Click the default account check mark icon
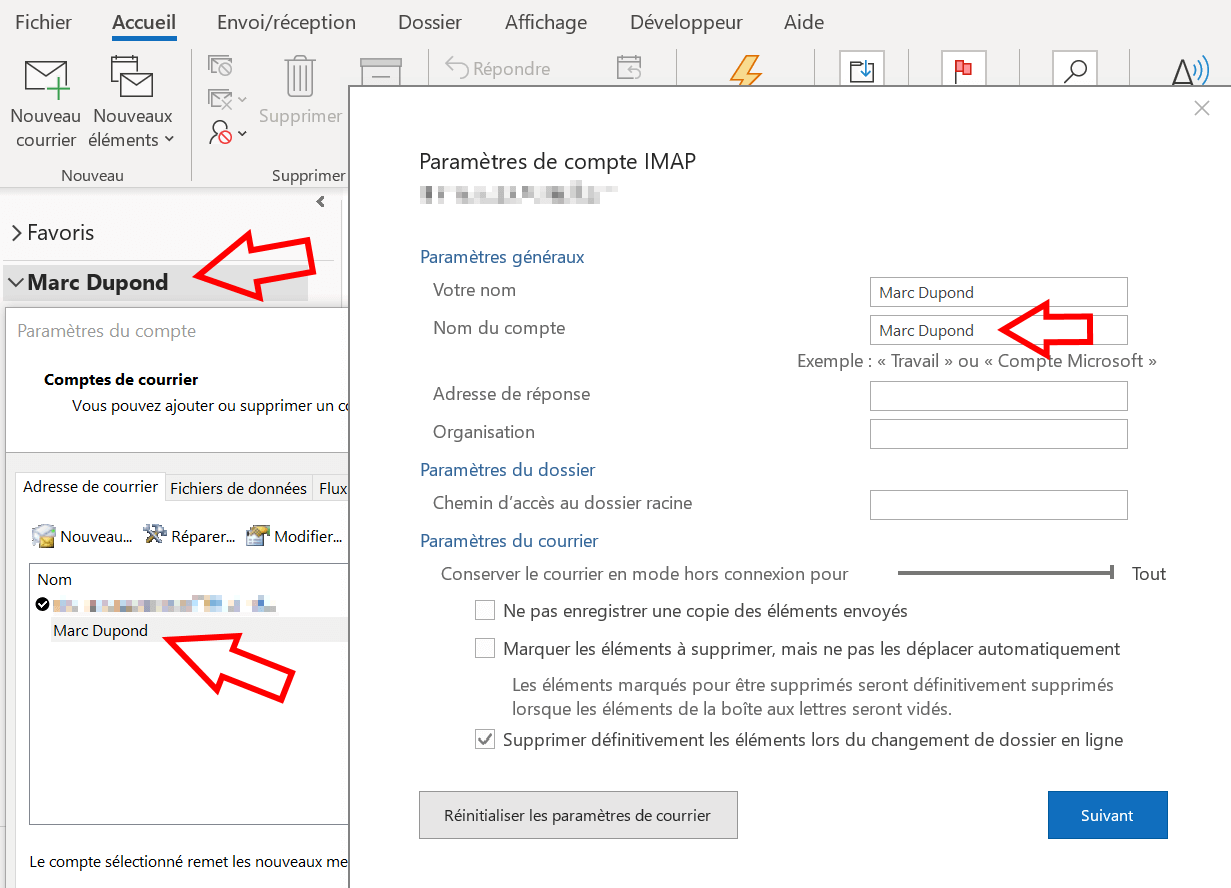 42,604
